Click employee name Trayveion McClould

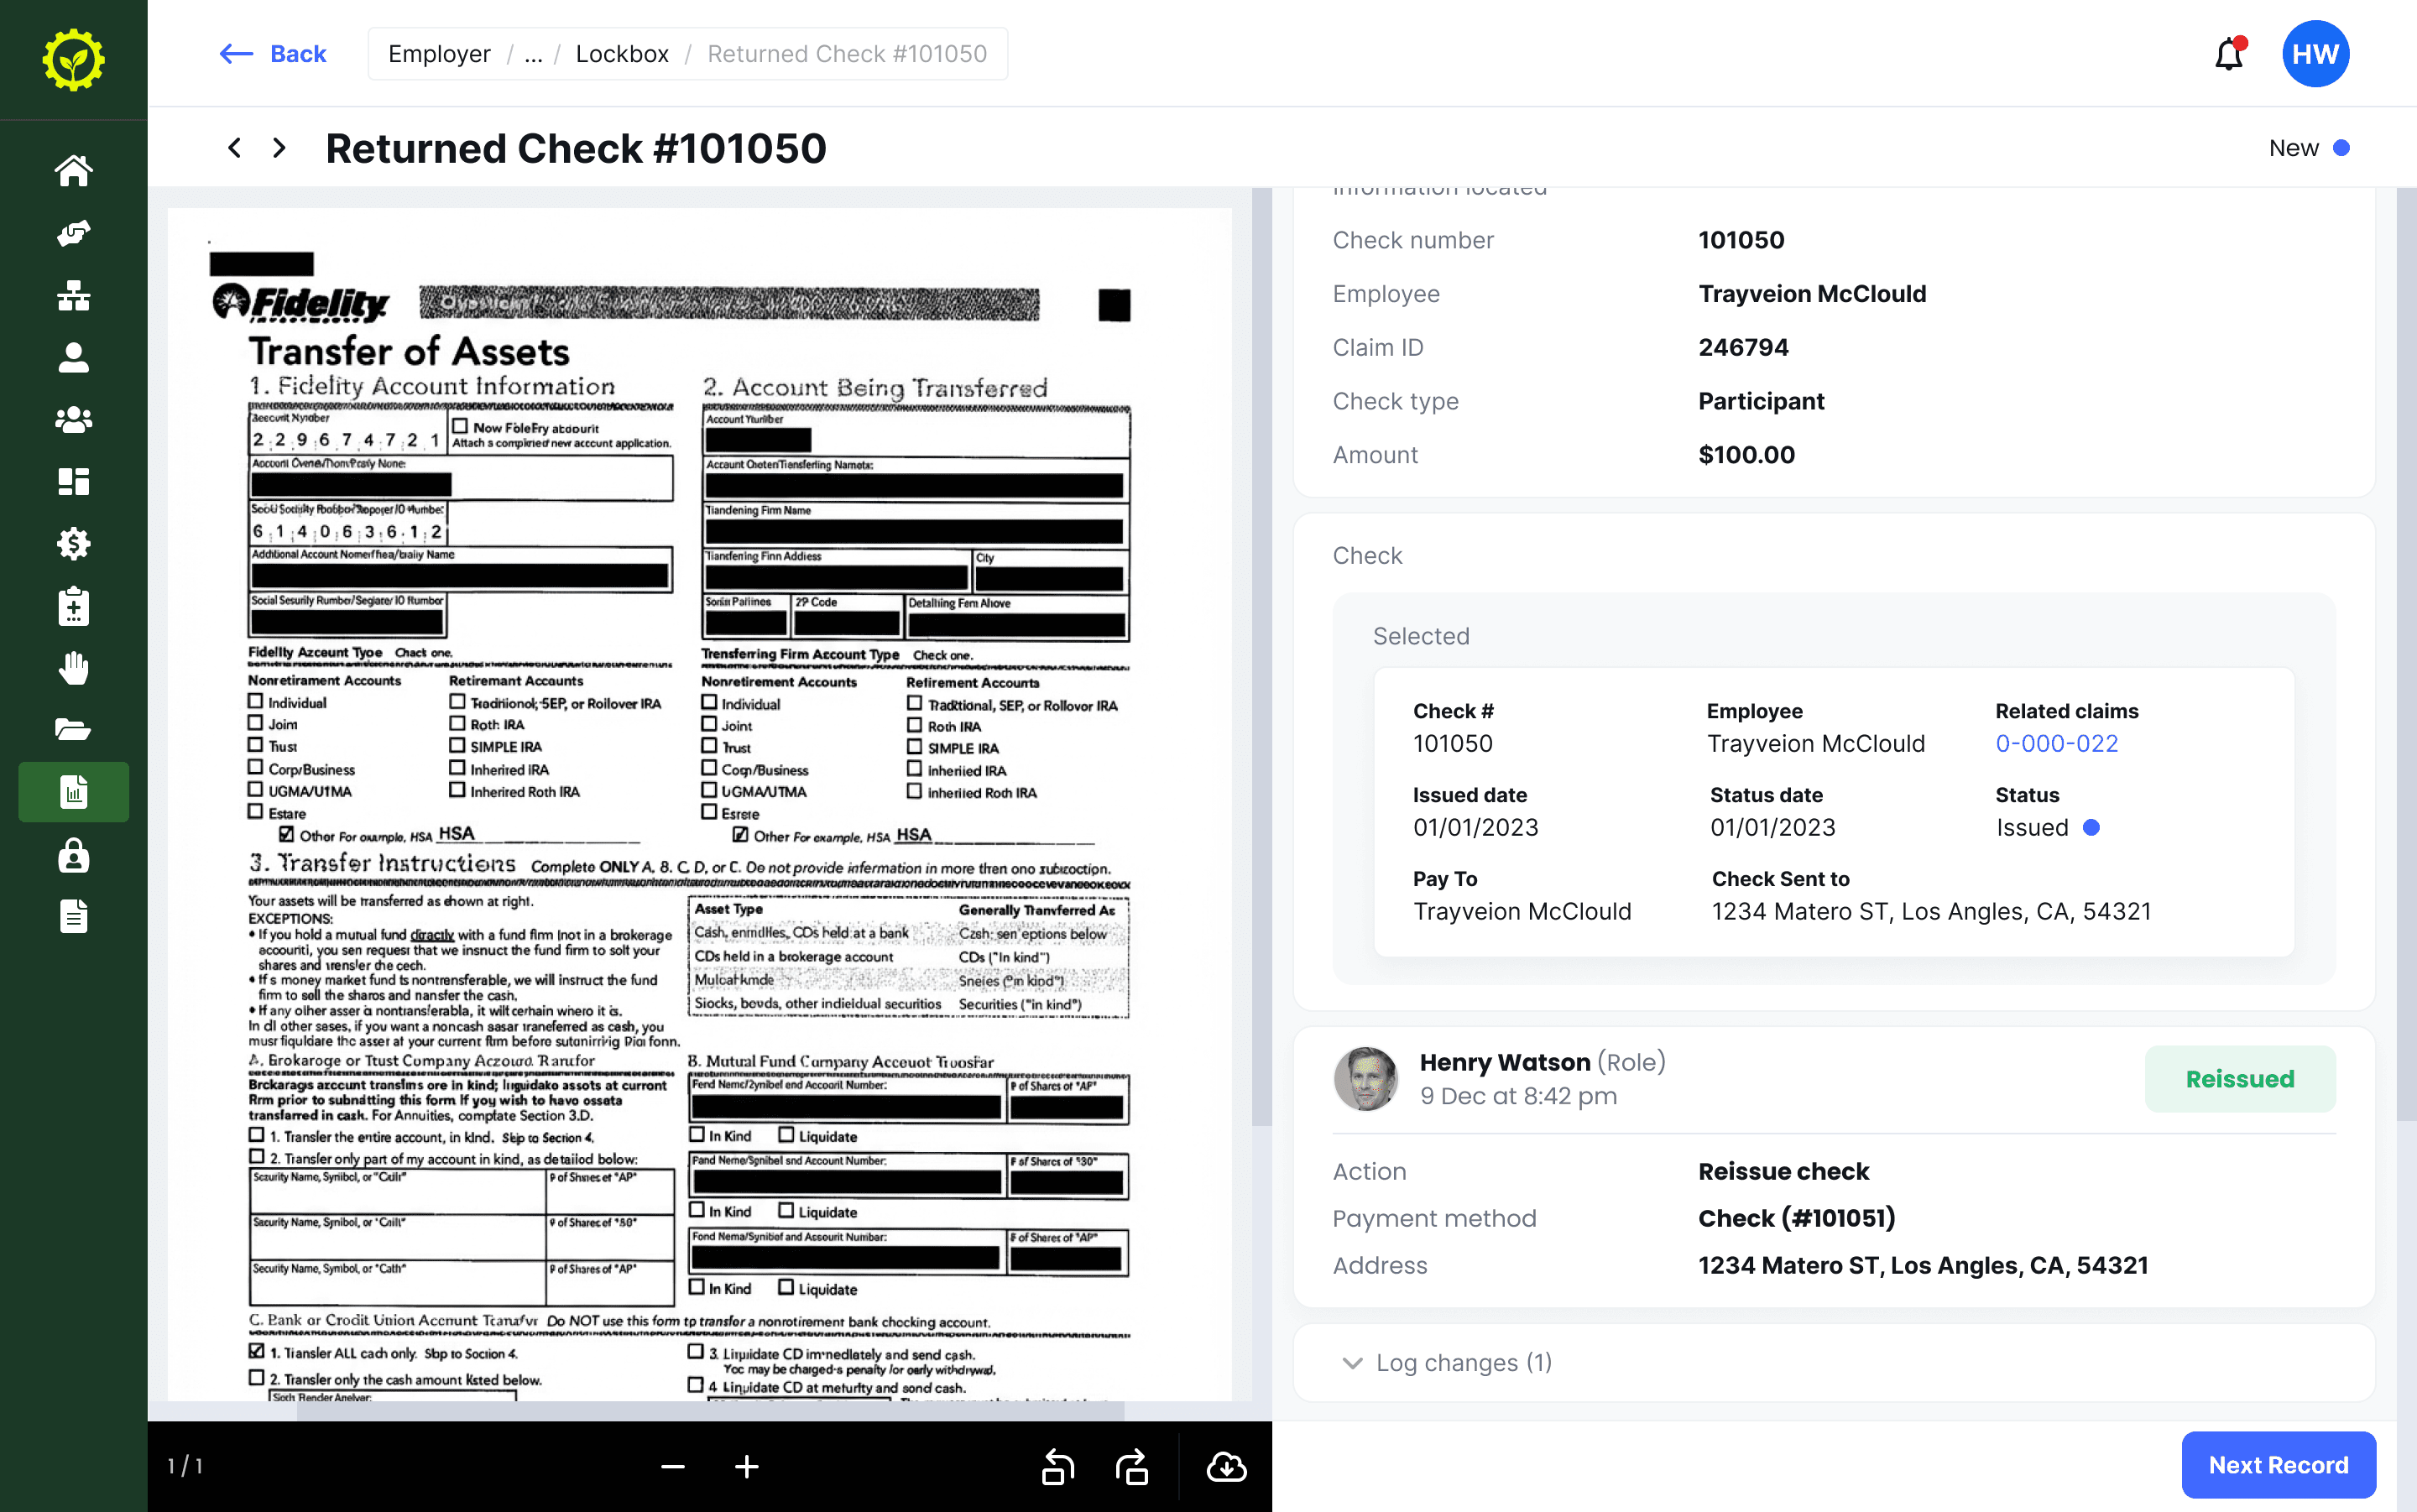point(1812,294)
